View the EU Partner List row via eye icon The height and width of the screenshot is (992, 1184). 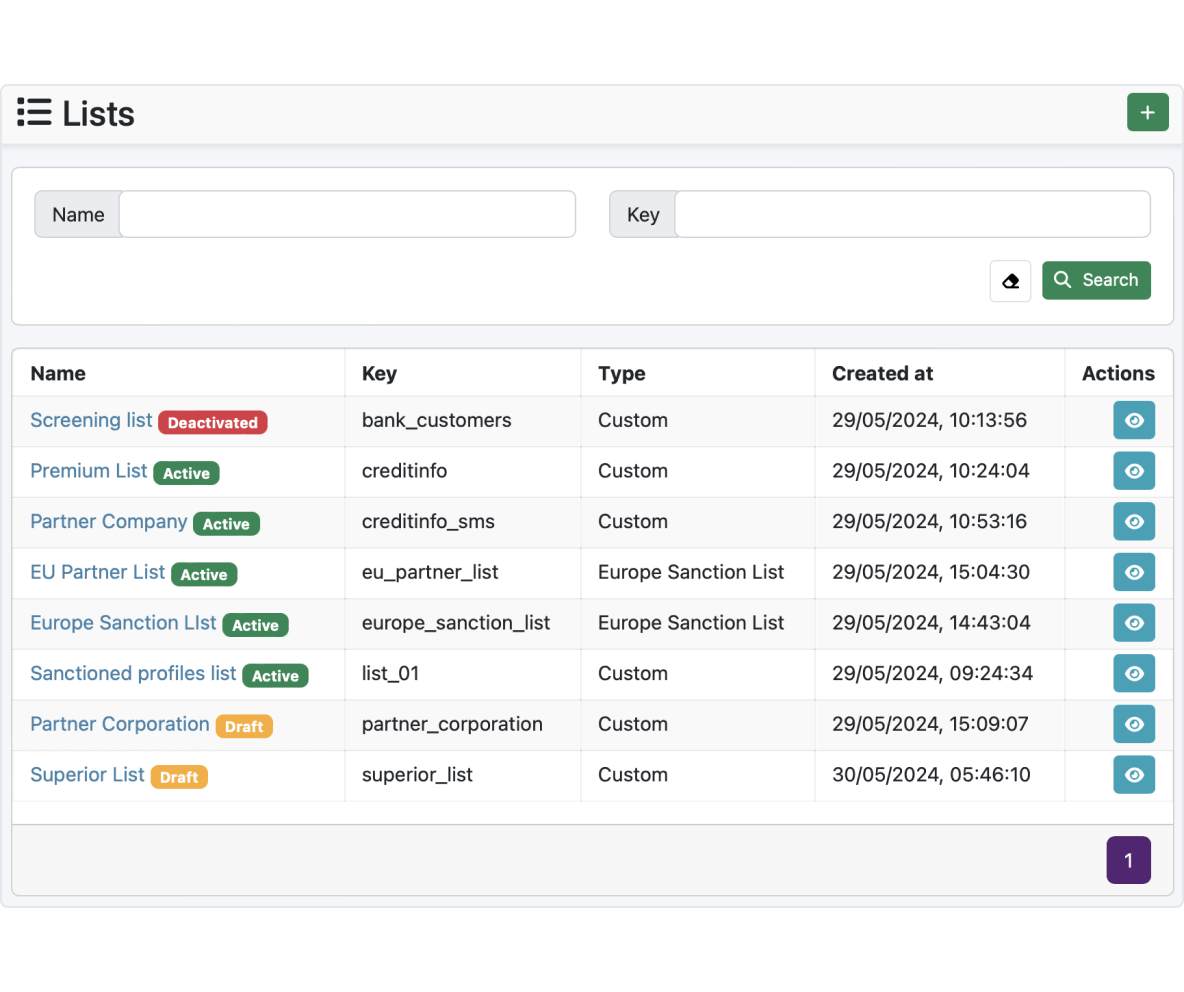tap(1133, 572)
